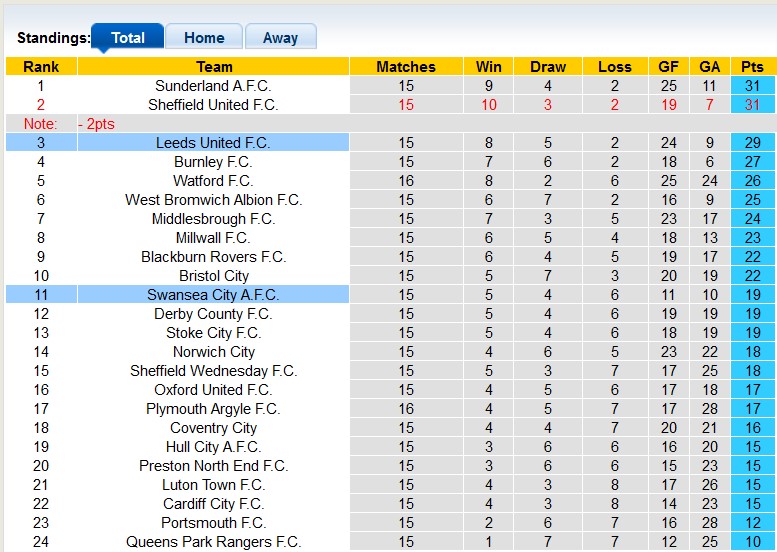Screen dimensions: 777x552
Task: Click Watford F.C. points cell showing 26
Action: (752, 181)
